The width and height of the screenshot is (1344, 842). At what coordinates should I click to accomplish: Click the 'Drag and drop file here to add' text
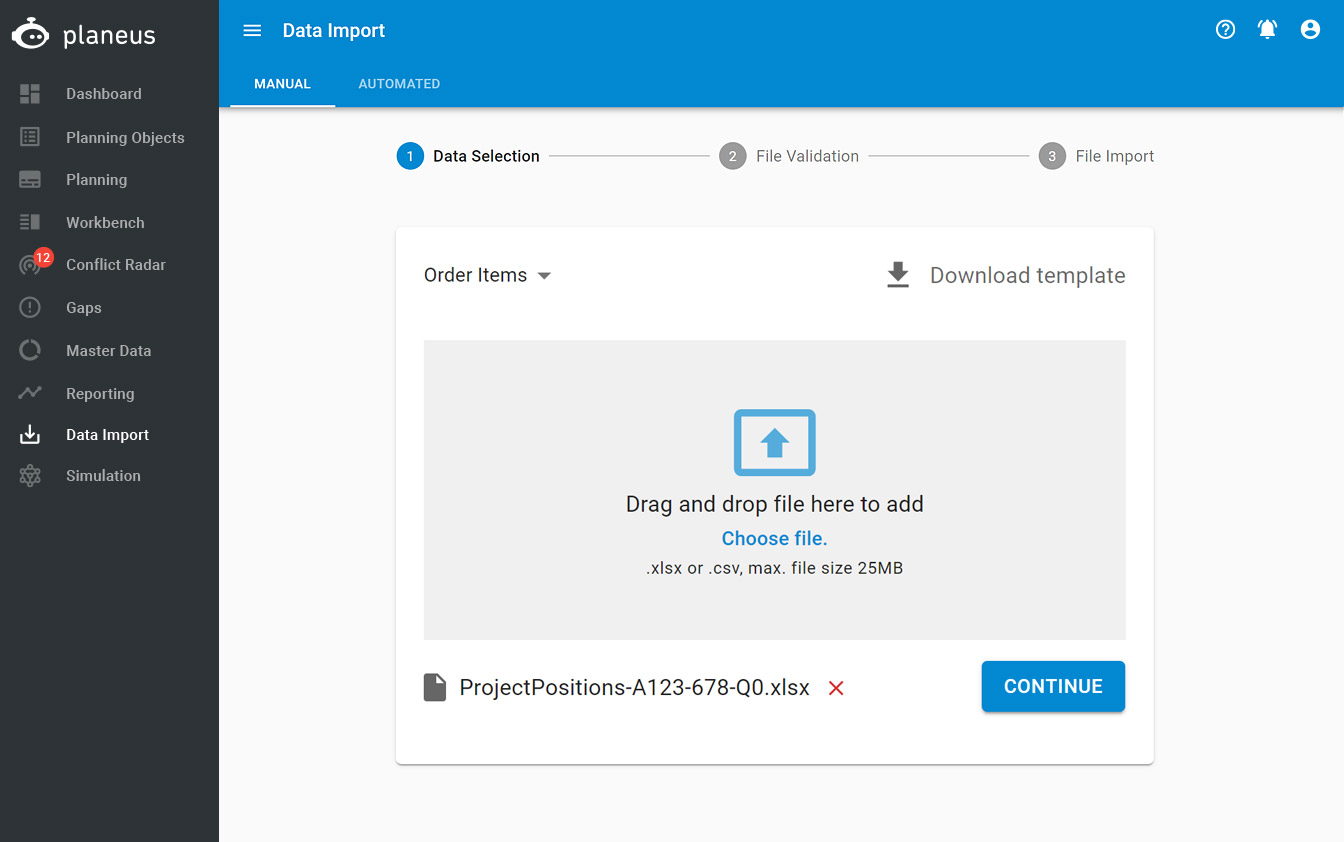pos(775,504)
